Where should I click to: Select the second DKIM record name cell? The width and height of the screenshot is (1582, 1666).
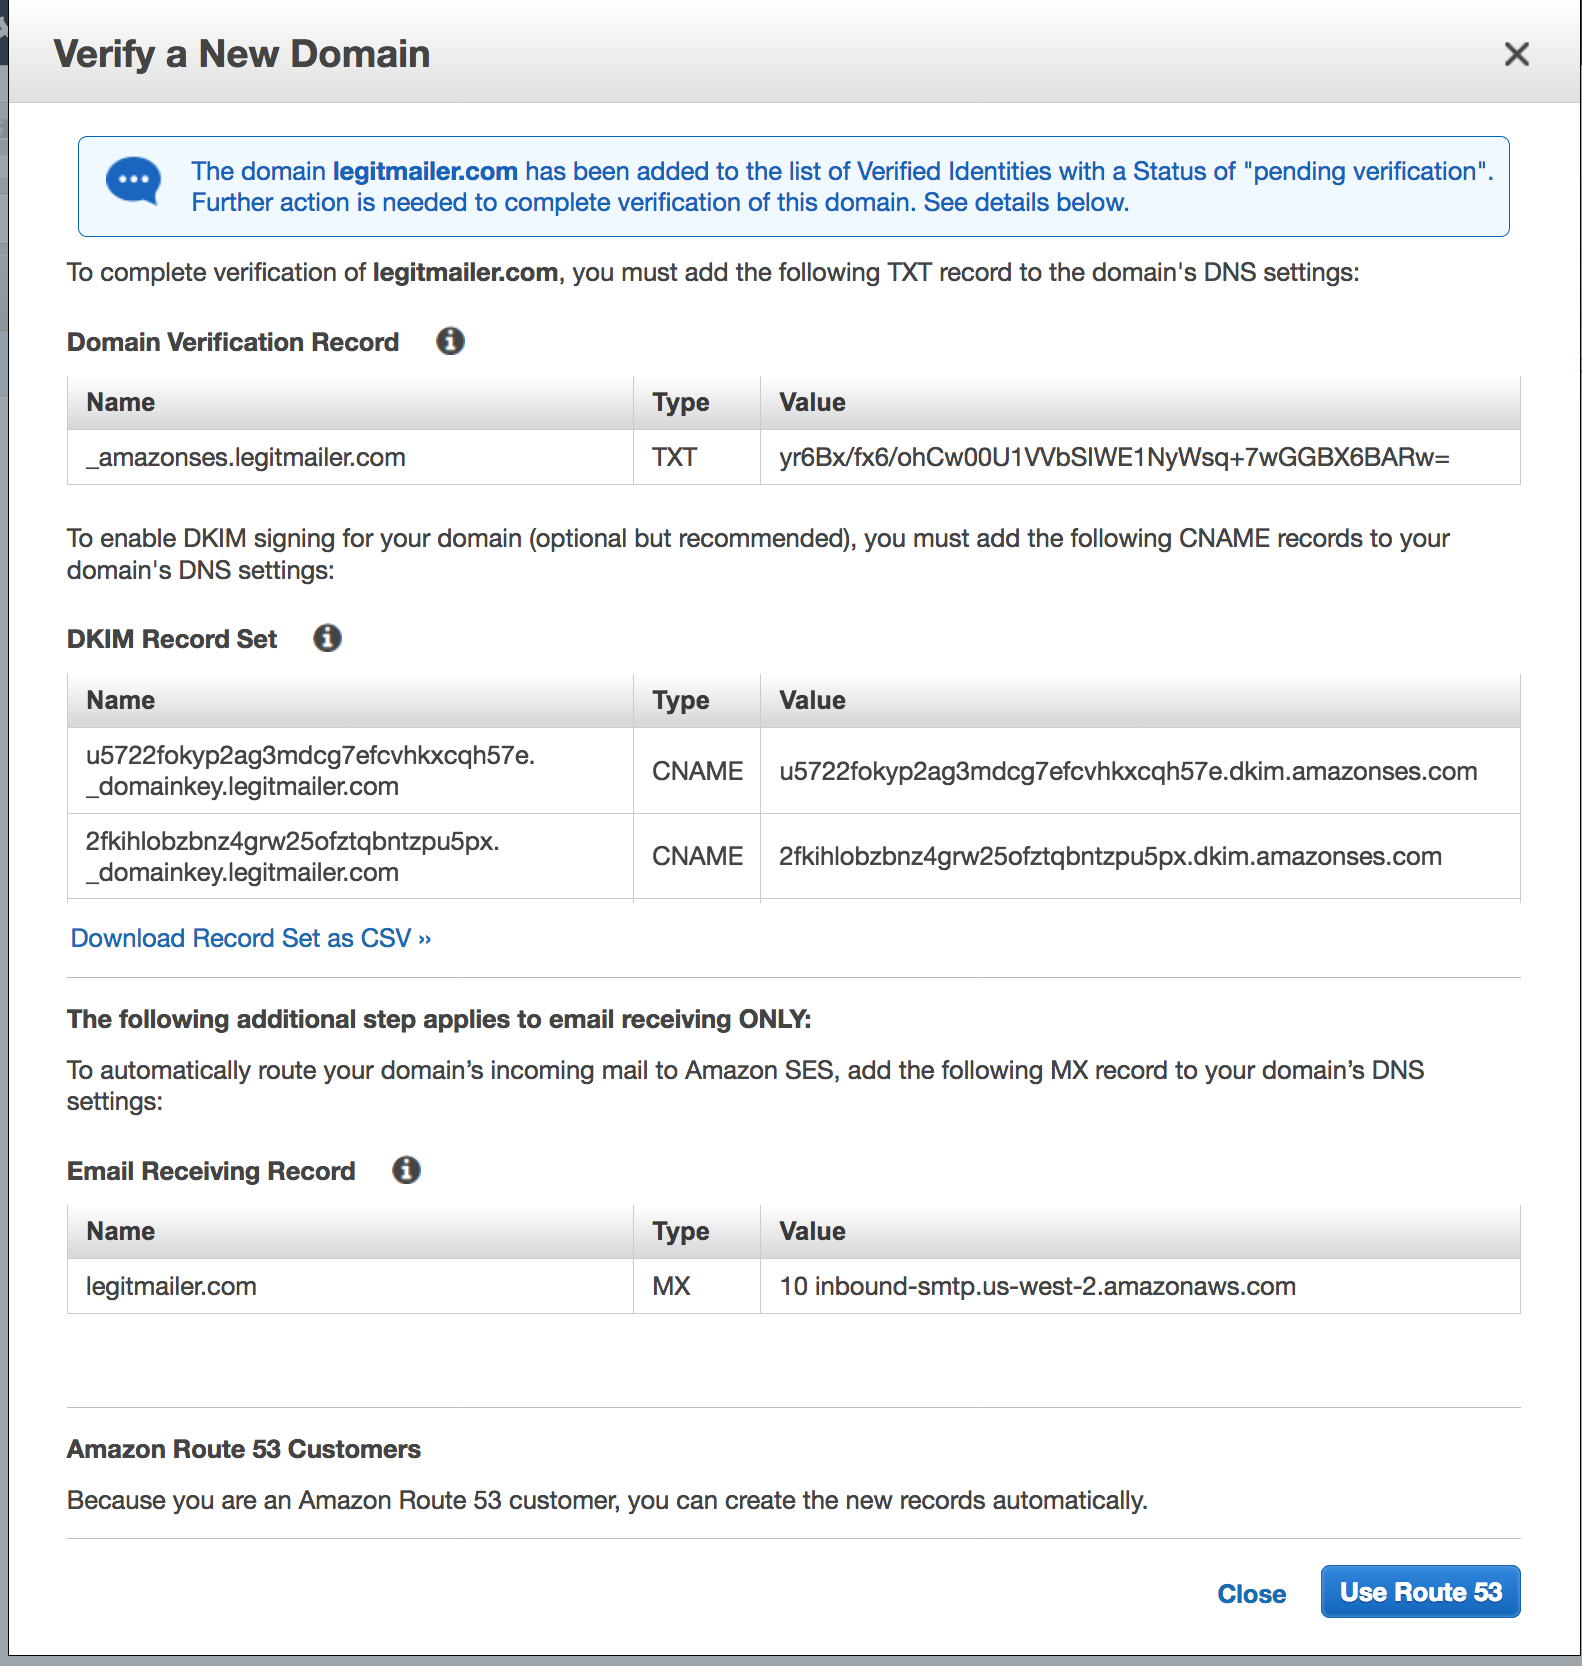tap(292, 857)
